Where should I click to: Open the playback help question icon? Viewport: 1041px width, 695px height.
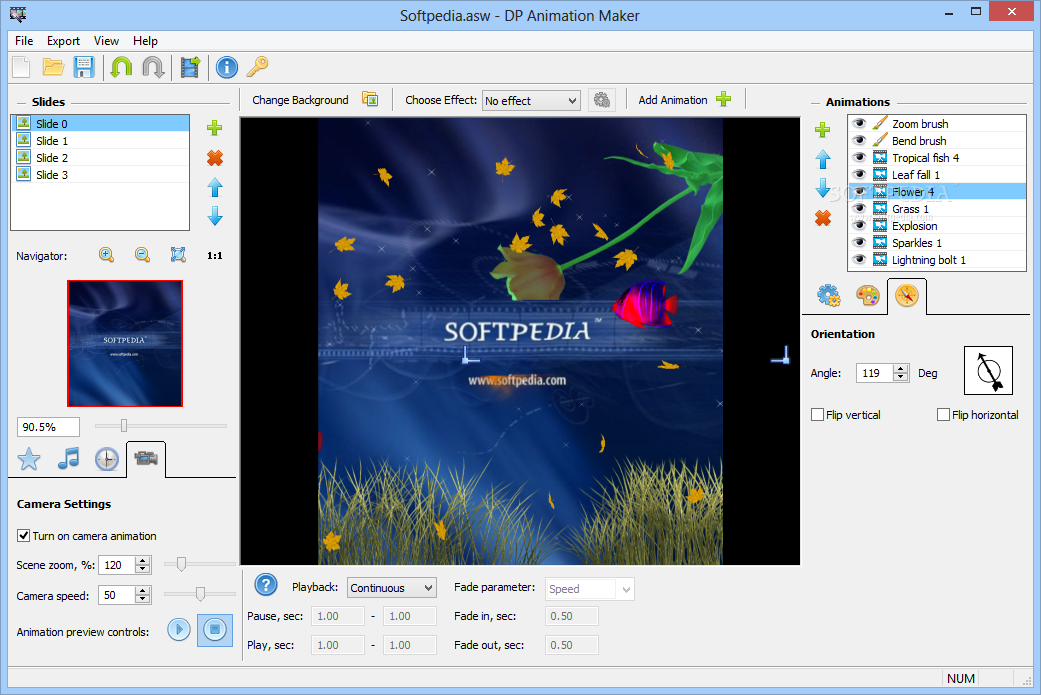pos(266,585)
